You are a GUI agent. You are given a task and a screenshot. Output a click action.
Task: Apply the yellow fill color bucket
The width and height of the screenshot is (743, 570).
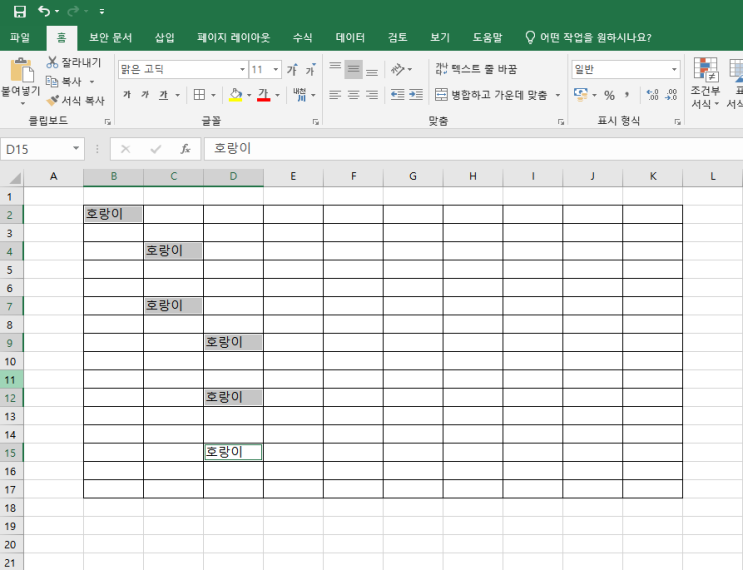236,95
